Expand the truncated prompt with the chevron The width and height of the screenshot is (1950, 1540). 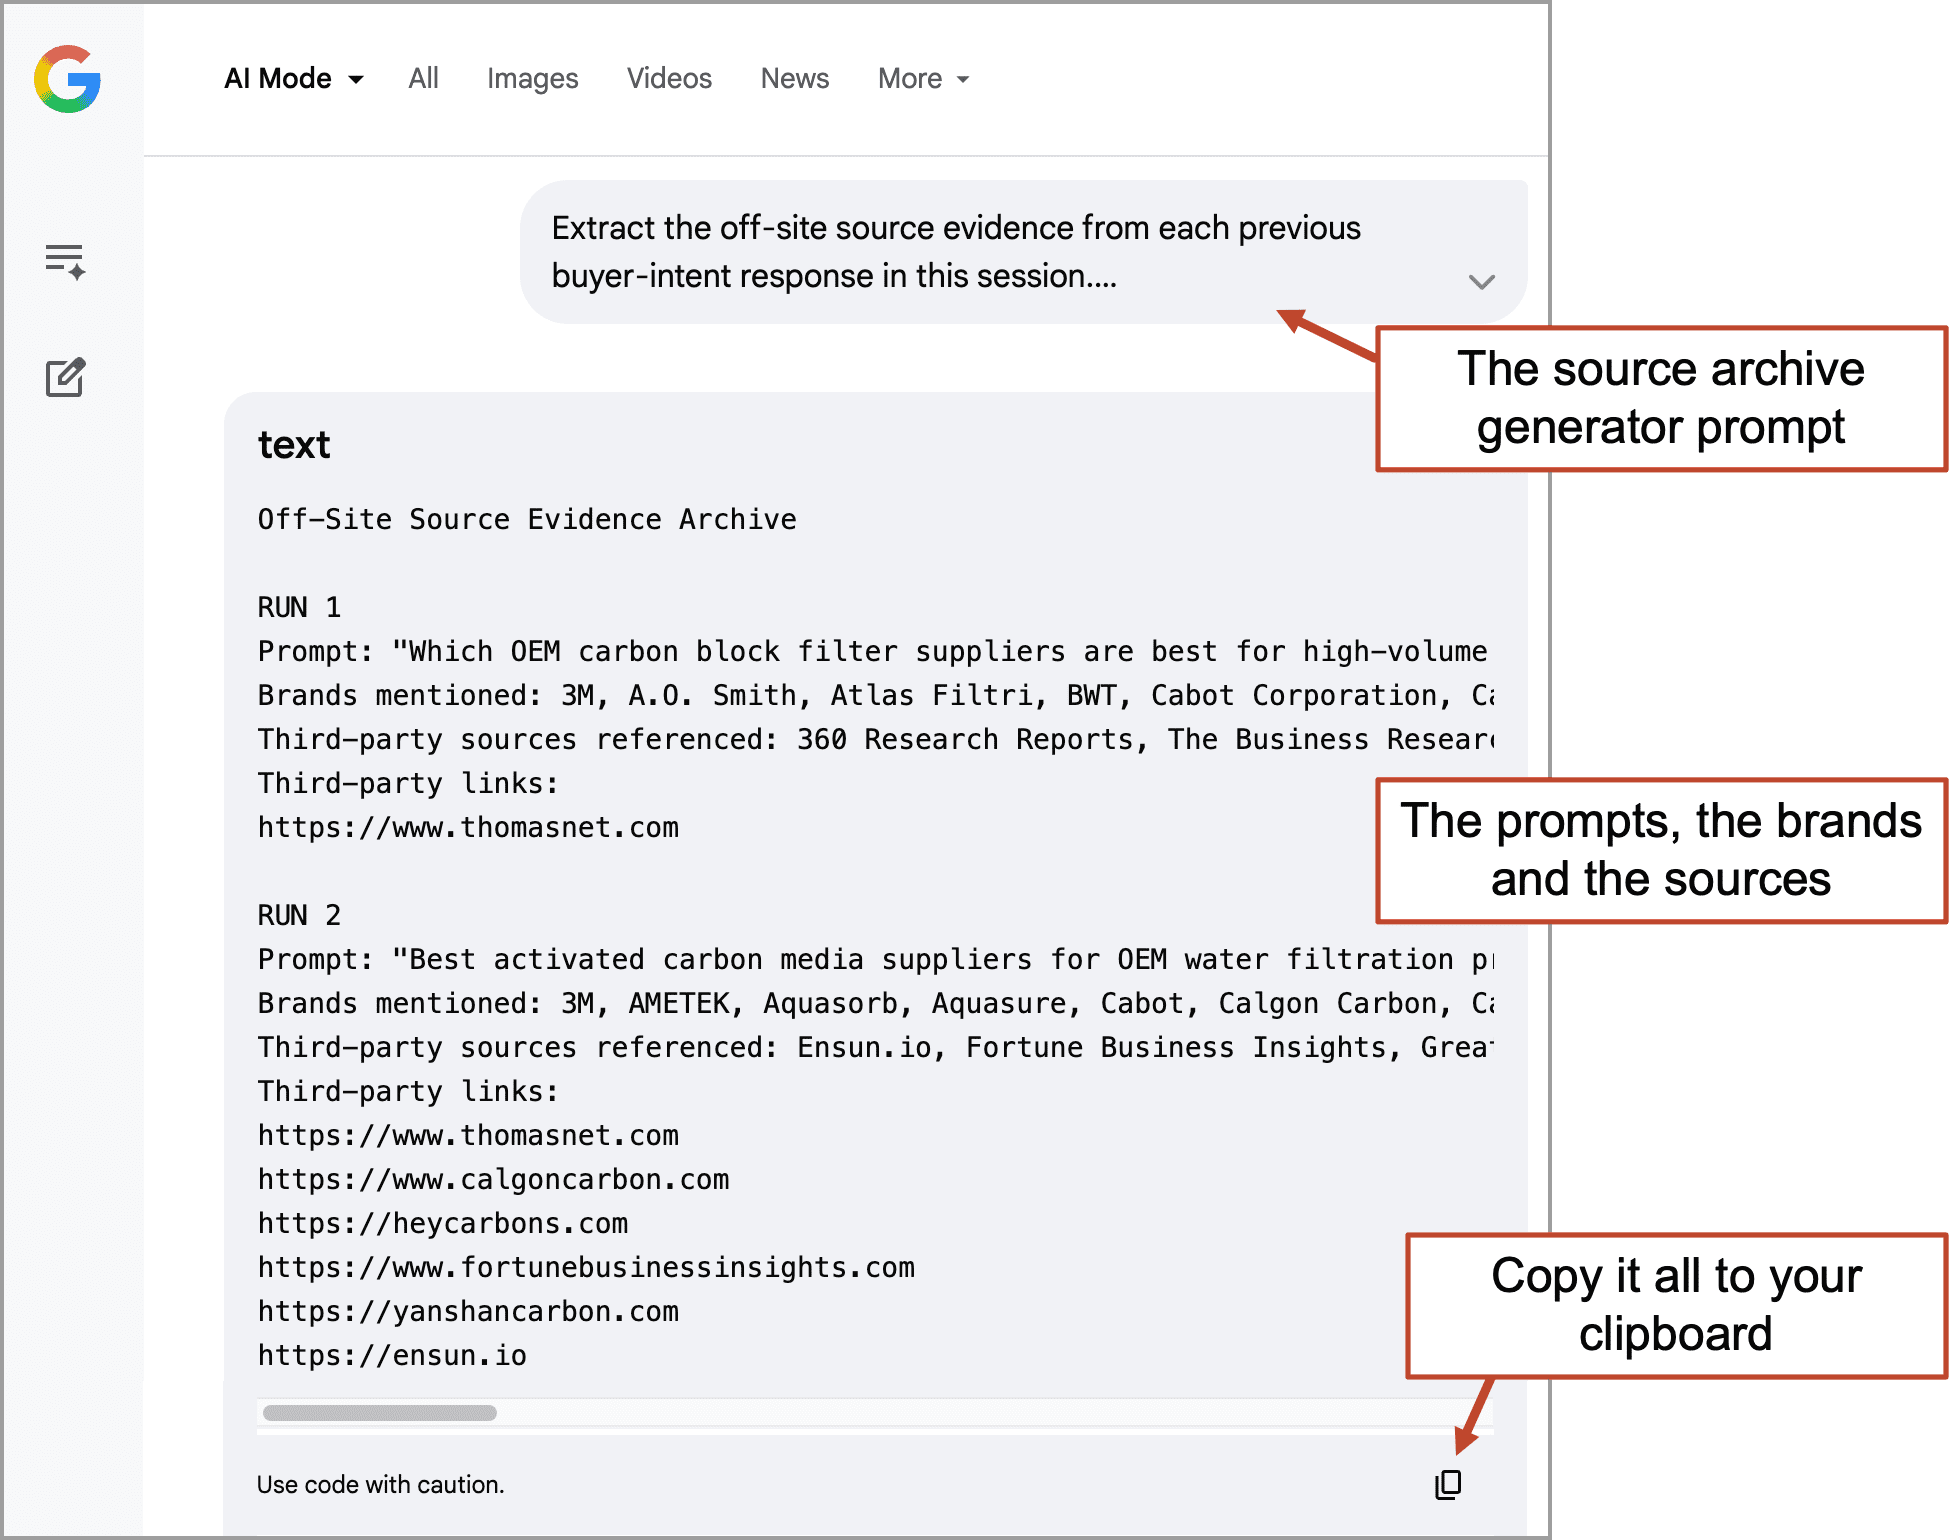click(1480, 281)
